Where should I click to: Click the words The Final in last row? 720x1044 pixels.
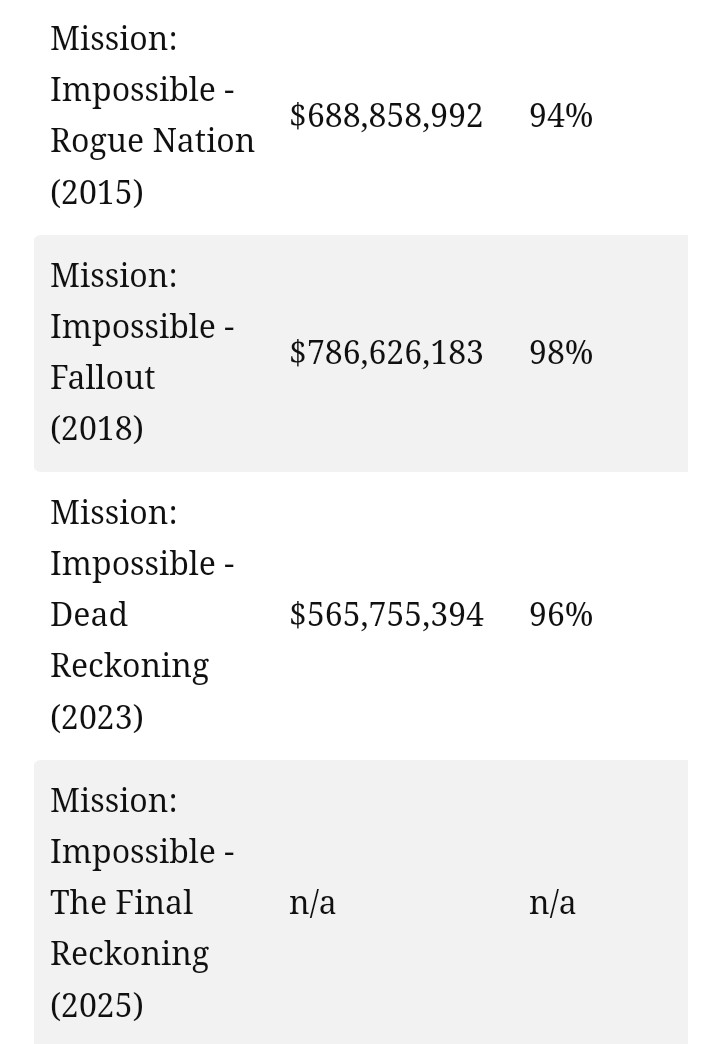coord(122,903)
